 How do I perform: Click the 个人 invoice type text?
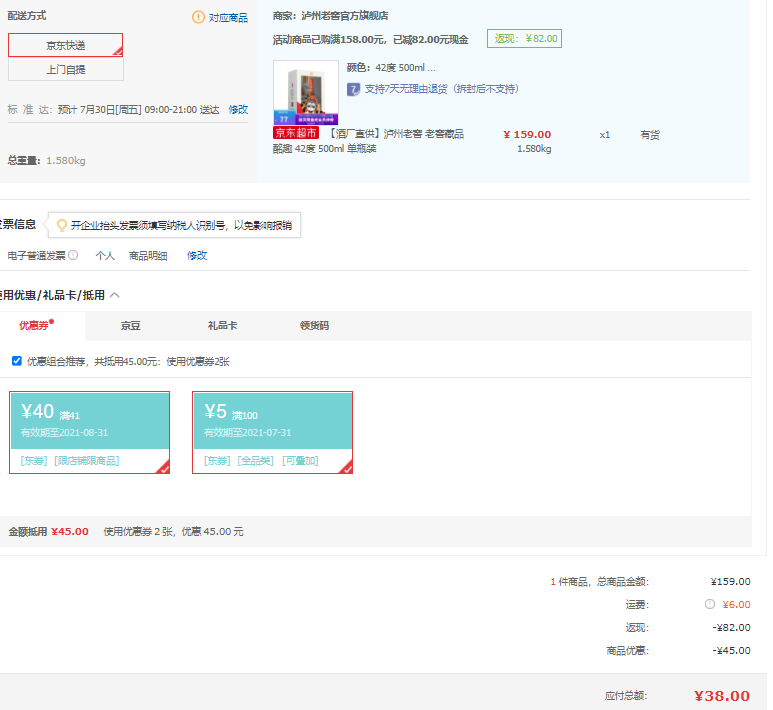coord(105,255)
